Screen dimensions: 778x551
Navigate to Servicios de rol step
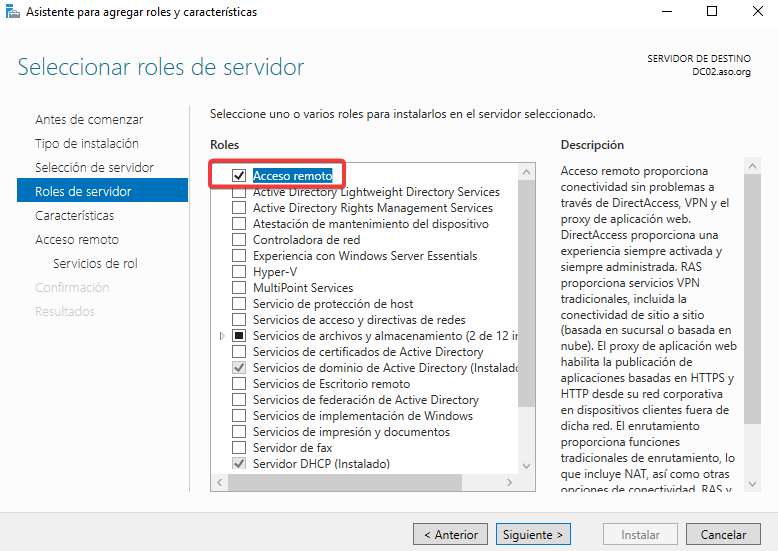(x=95, y=263)
